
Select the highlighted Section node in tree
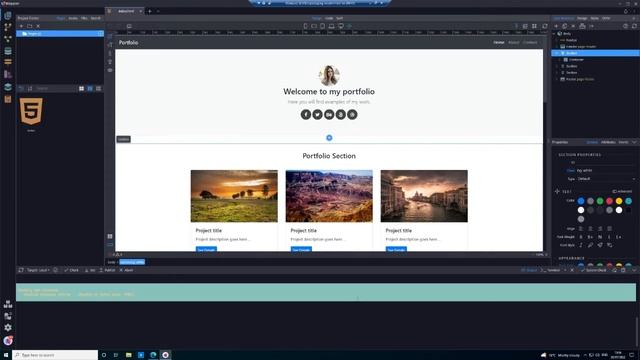[x=596, y=53]
